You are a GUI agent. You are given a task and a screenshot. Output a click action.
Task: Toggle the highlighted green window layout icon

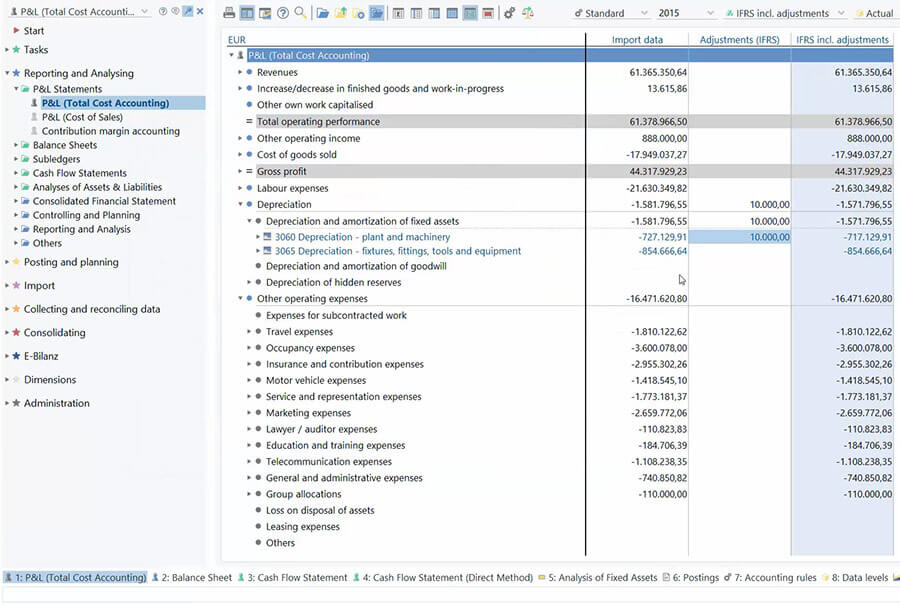pyautogui.click(x=470, y=13)
